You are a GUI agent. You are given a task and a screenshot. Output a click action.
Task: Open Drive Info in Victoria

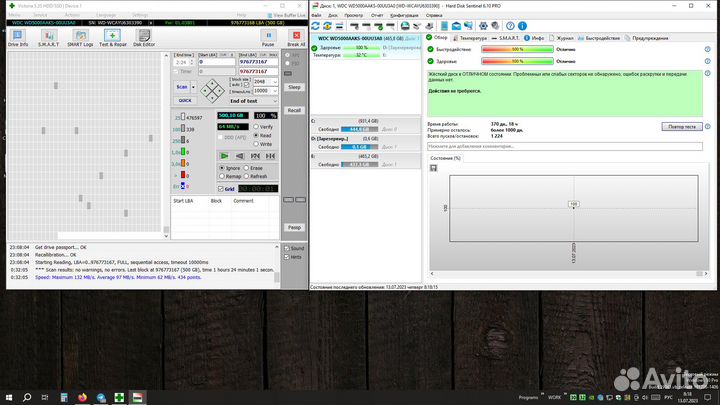click(x=17, y=38)
